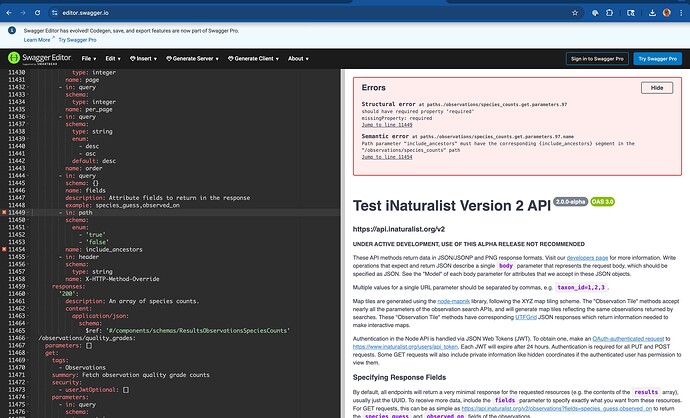The height and width of the screenshot is (418, 690).
Task: Click the extension icon left of the puzzle icon
Action: (x=595, y=13)
